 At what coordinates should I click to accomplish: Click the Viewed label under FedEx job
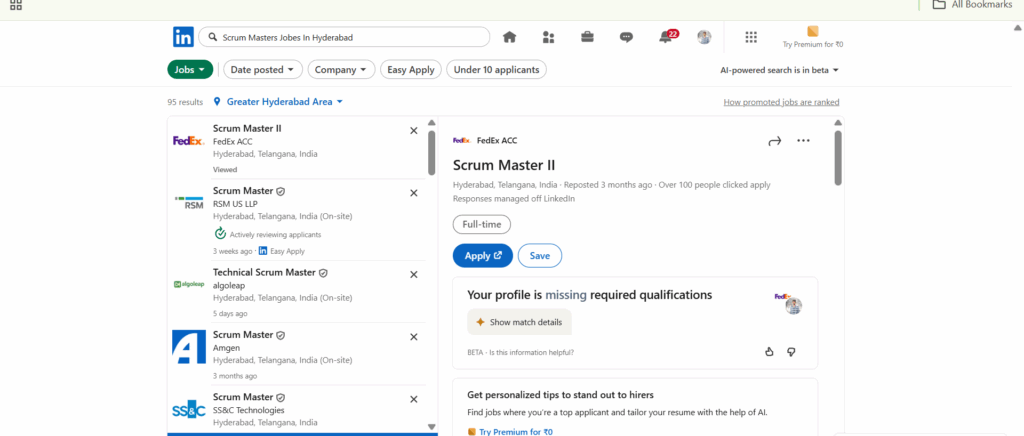click(225, 170)
